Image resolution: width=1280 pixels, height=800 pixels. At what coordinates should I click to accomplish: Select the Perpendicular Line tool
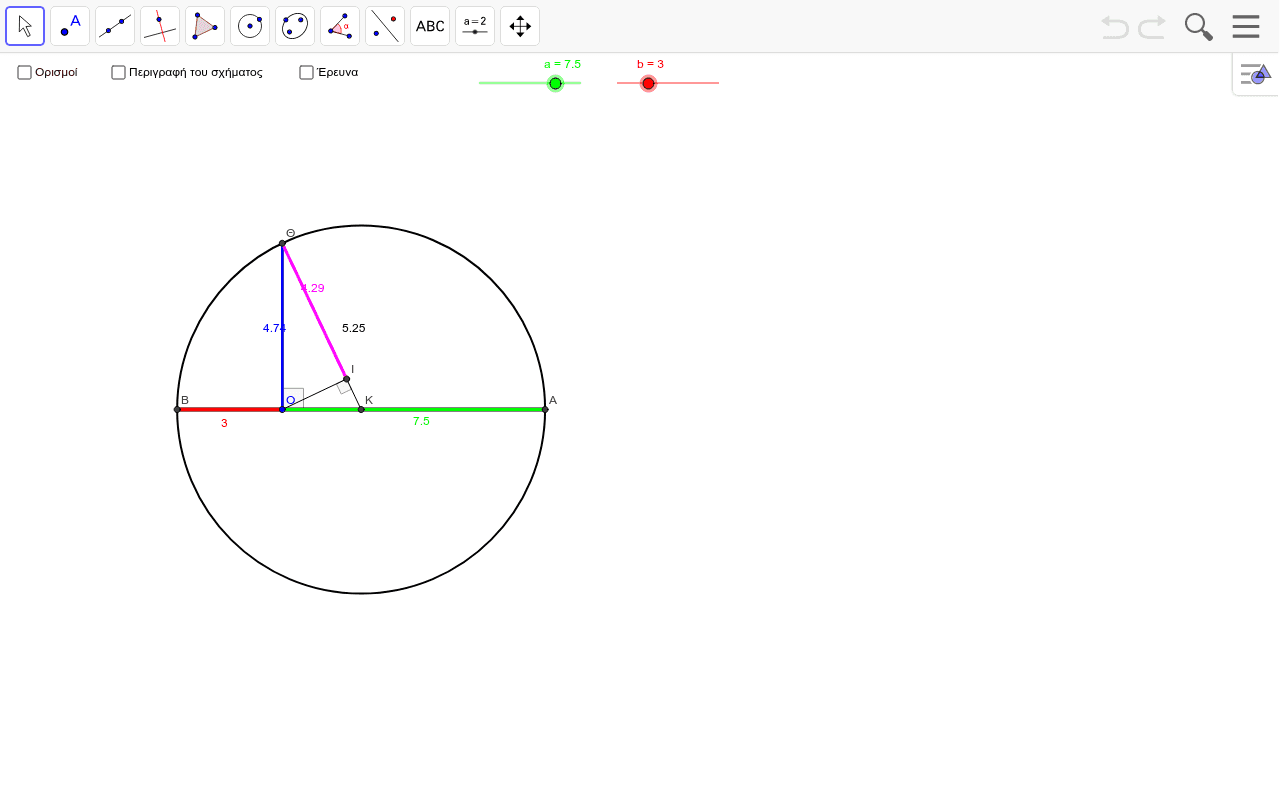point(160,26)
